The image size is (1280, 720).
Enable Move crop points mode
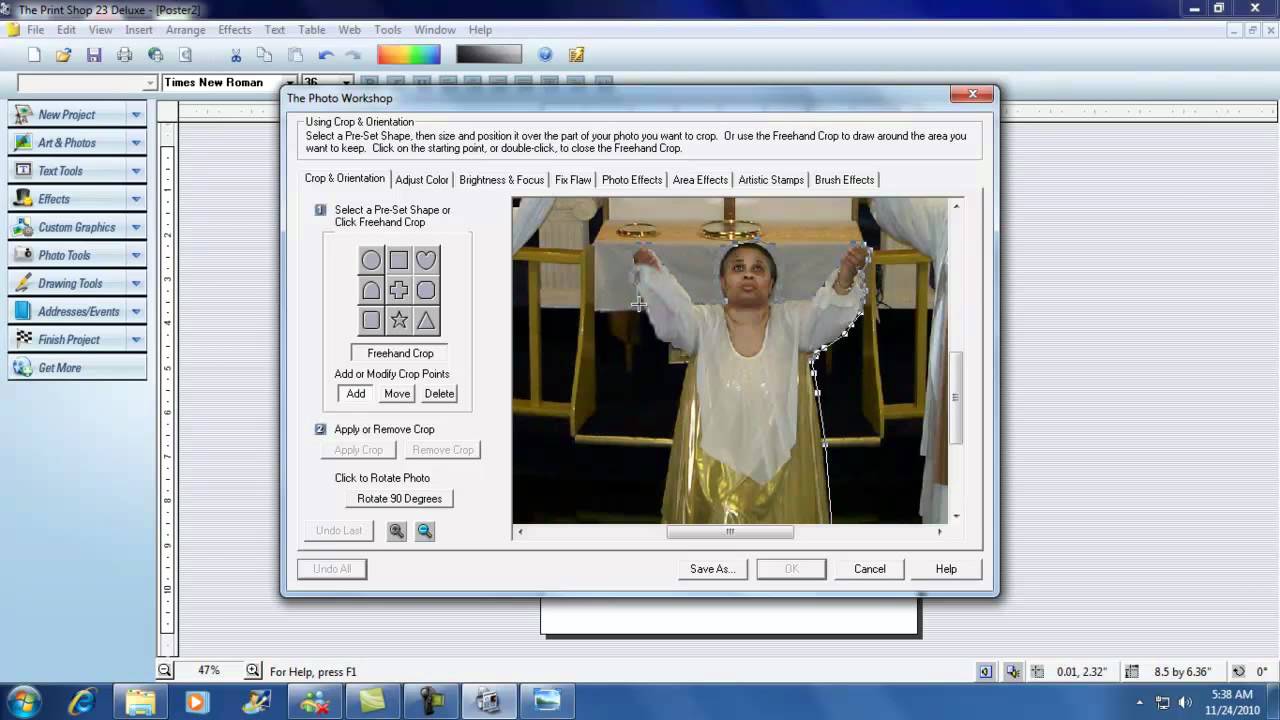[397, 394]
